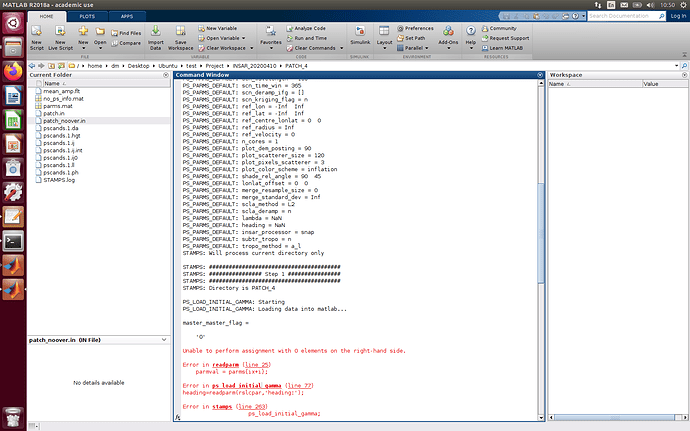The width and height of the screenshot is (690, 431).
Task: Expand Clear Workspace dropdown
Action: click(252, 48)
